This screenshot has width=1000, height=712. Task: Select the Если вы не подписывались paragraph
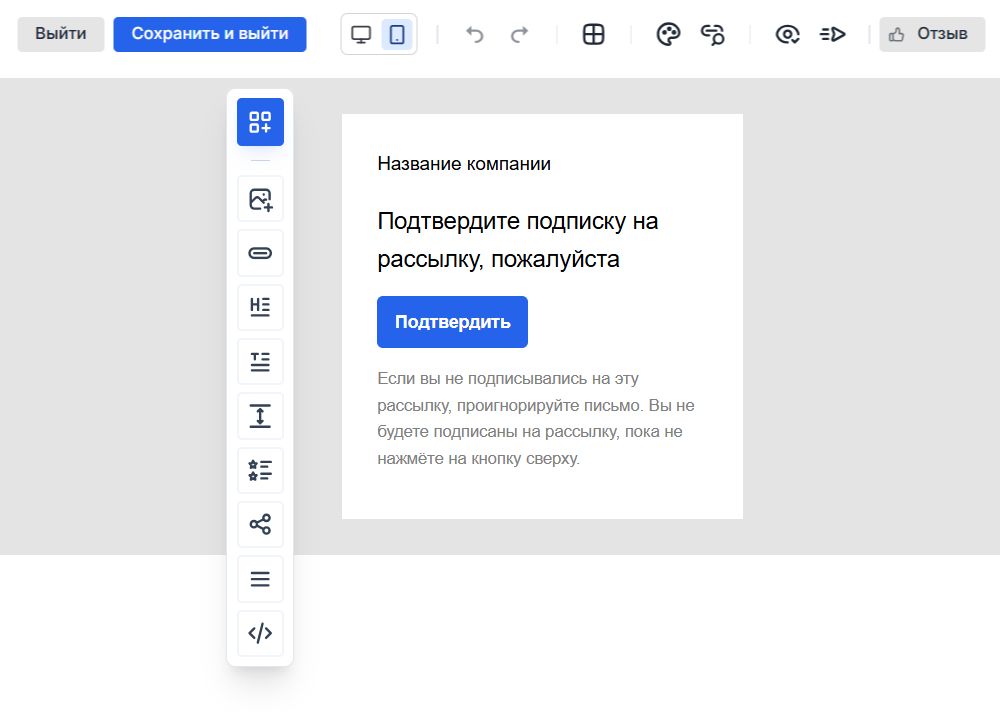click(x=536, y=419)
